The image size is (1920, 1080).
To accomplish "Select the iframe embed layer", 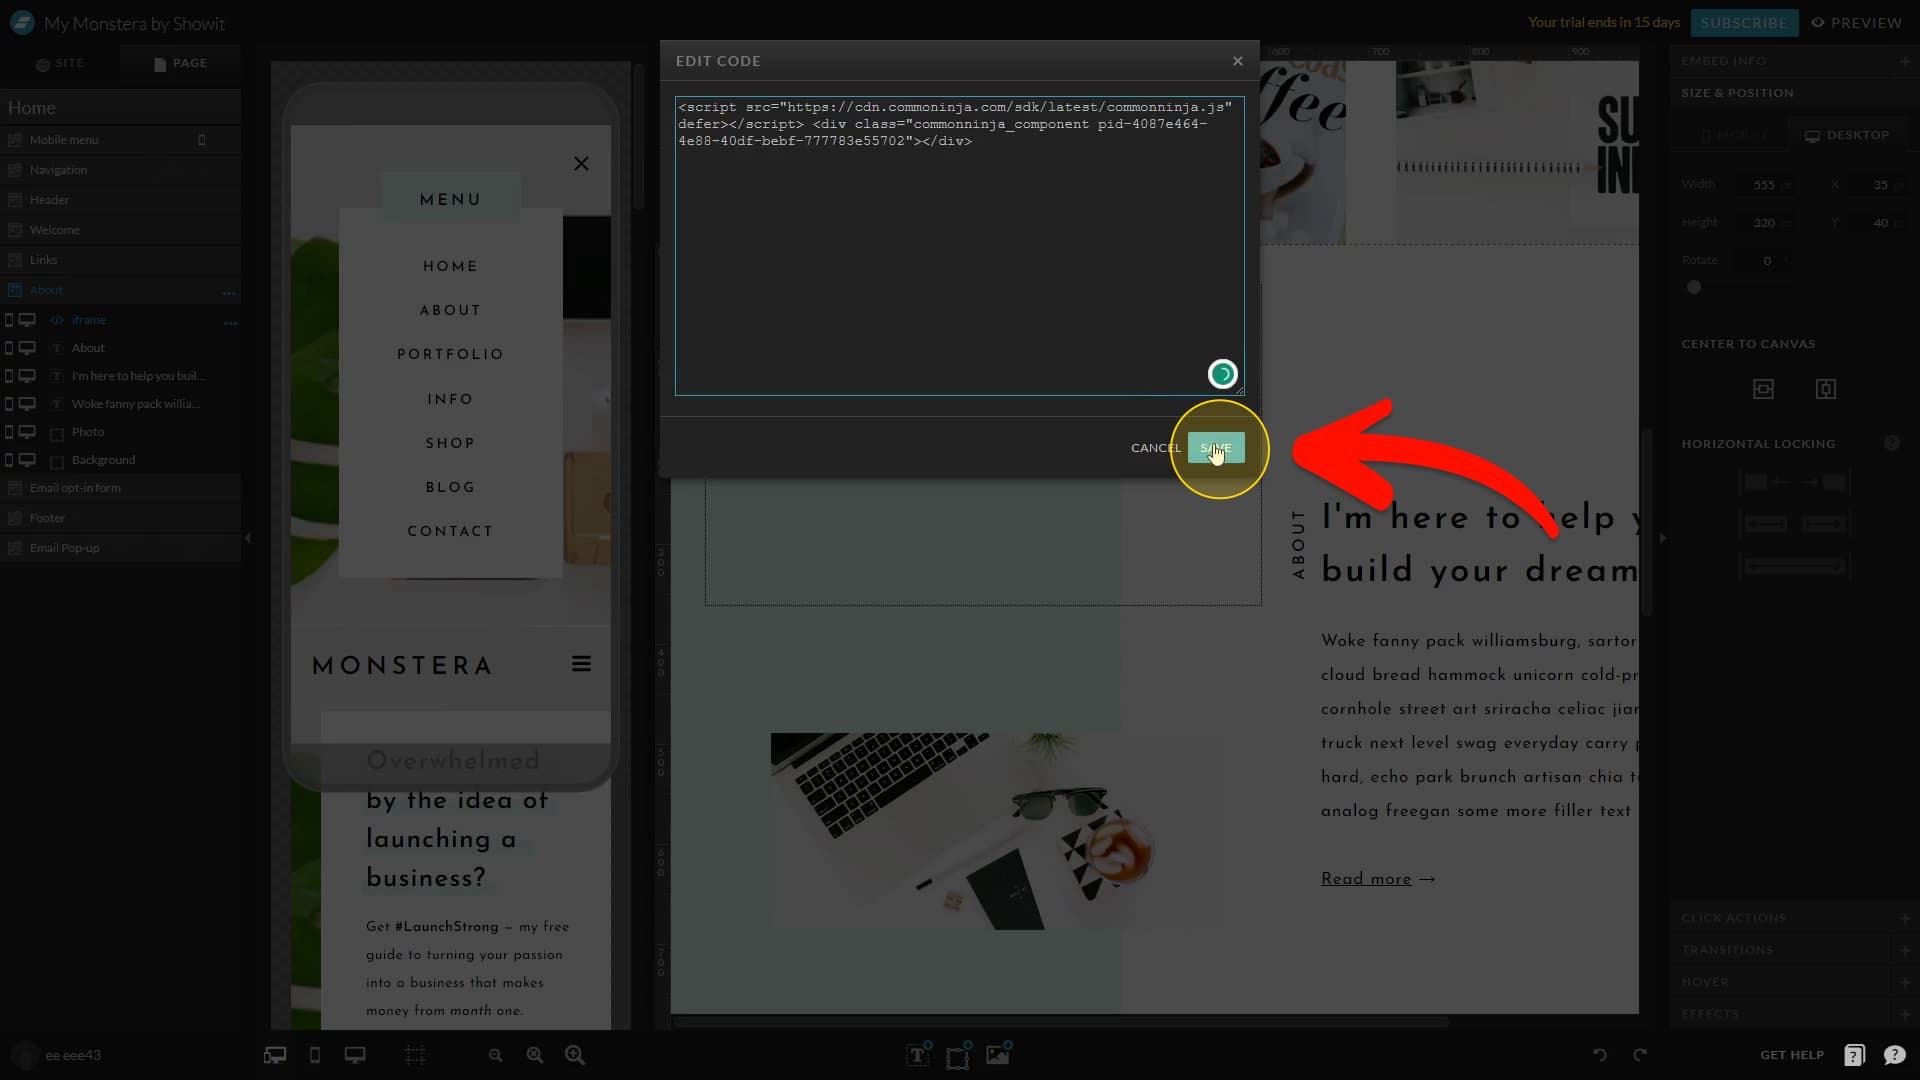I will pos(88,320).
